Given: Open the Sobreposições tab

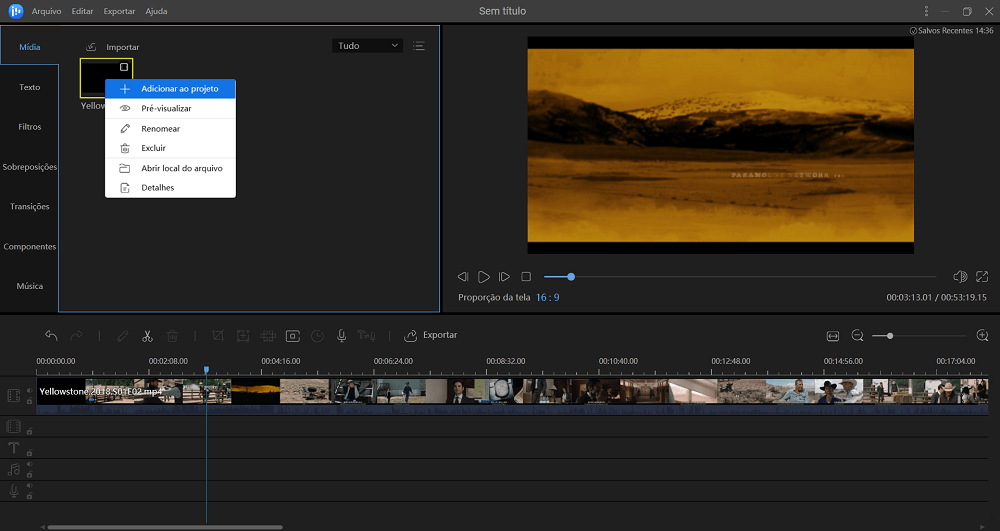Looking at the screenshot, I should [x=29, y=167].
